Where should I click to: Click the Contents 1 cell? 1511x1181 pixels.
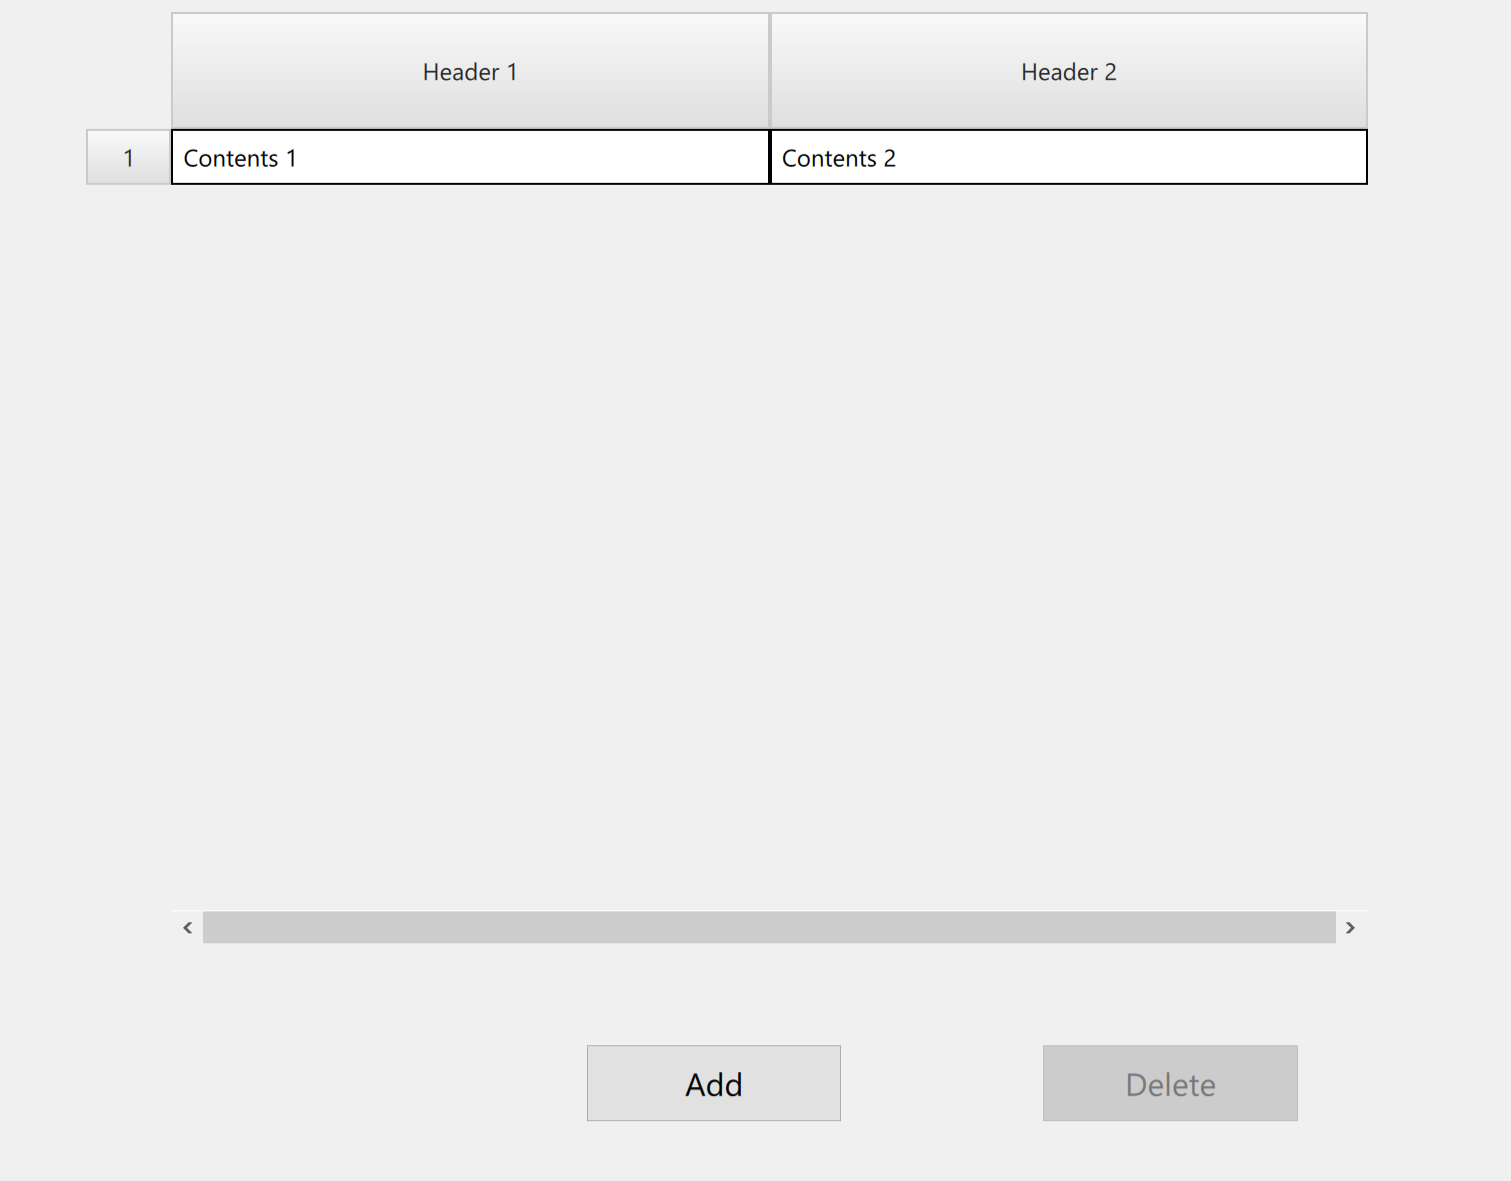tap(470, 158)
